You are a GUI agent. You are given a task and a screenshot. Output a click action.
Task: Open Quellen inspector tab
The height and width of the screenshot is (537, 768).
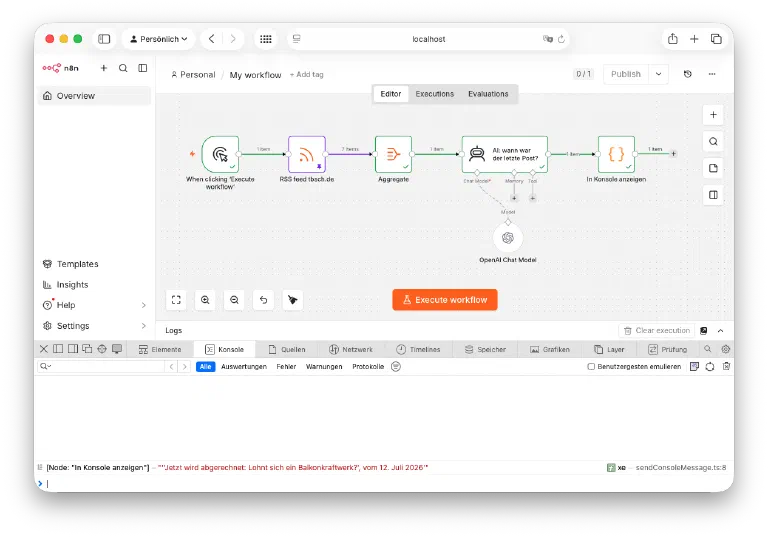(287, 349)
